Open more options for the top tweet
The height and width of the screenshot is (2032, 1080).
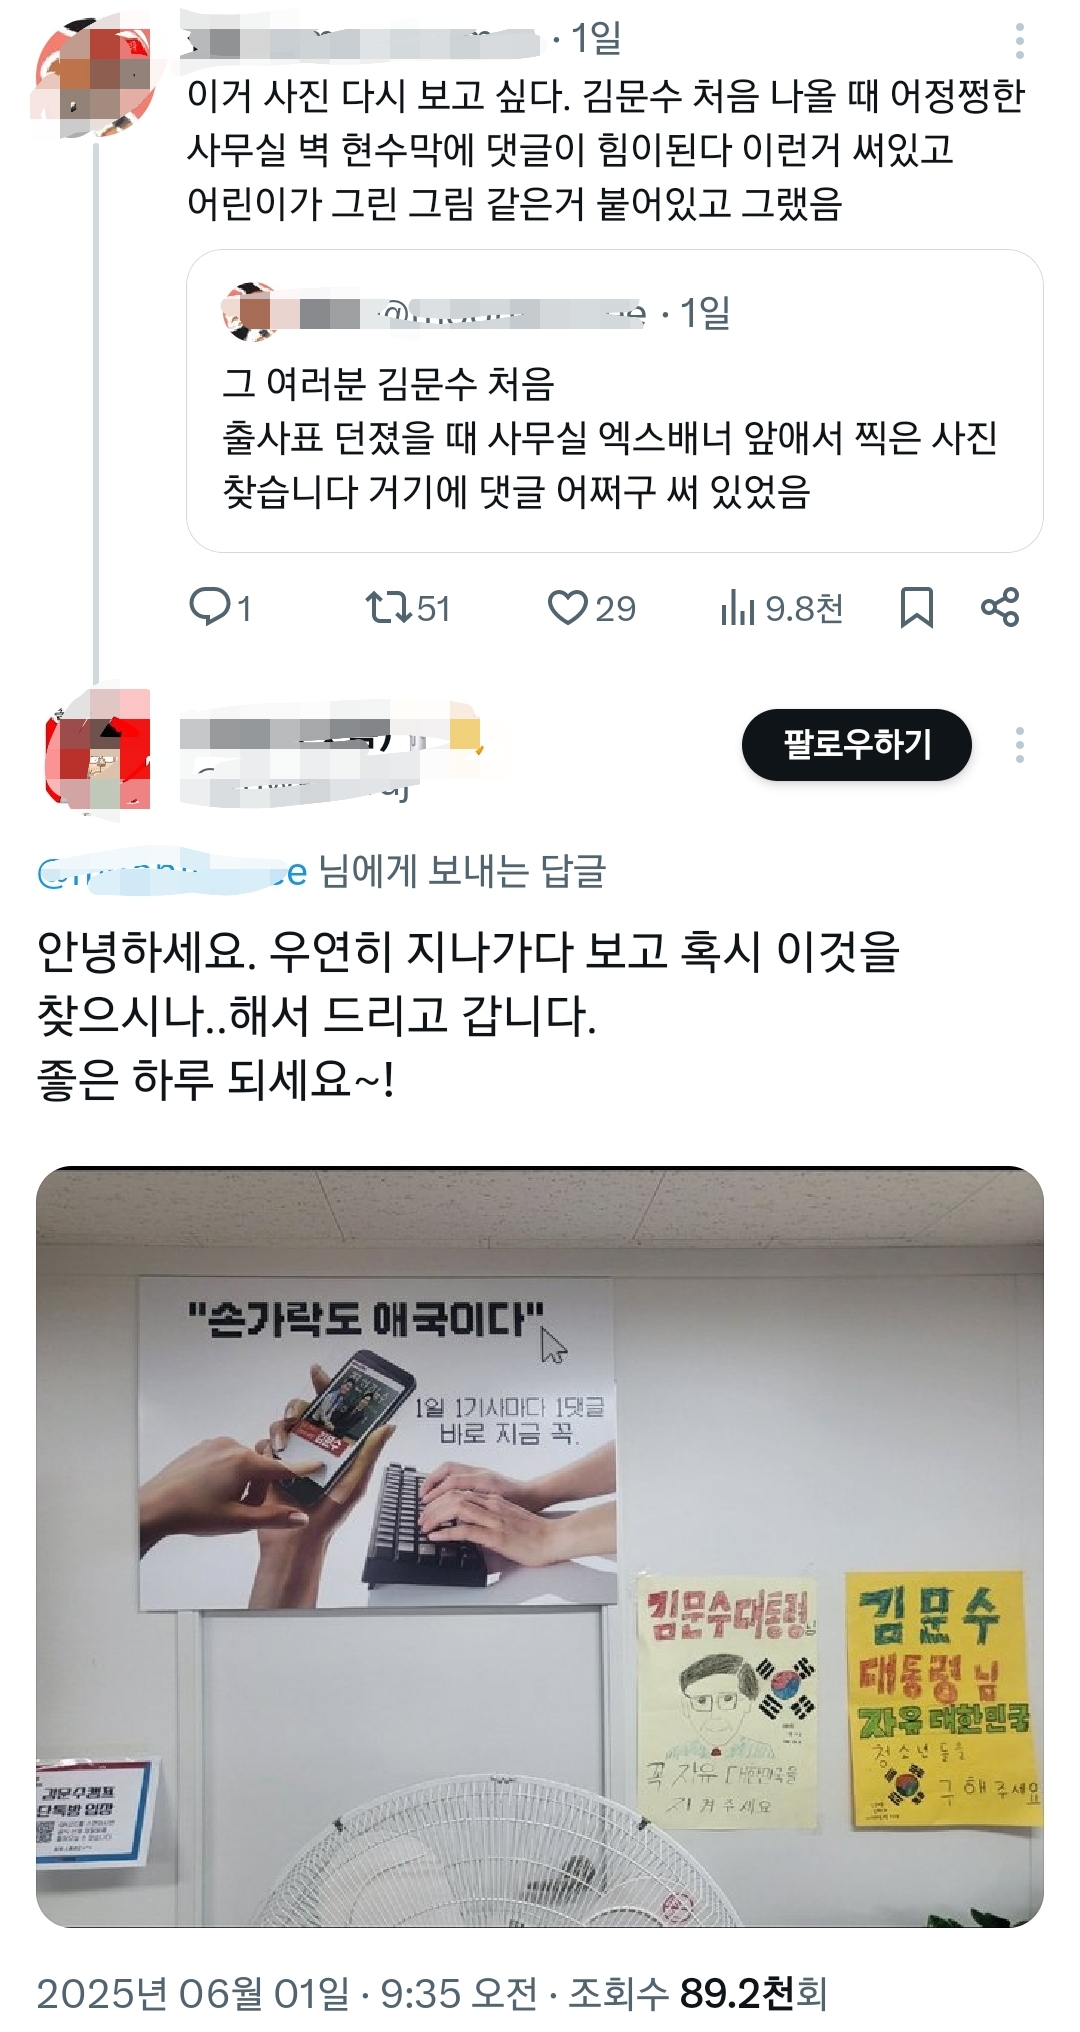[x=1019, y=41]
